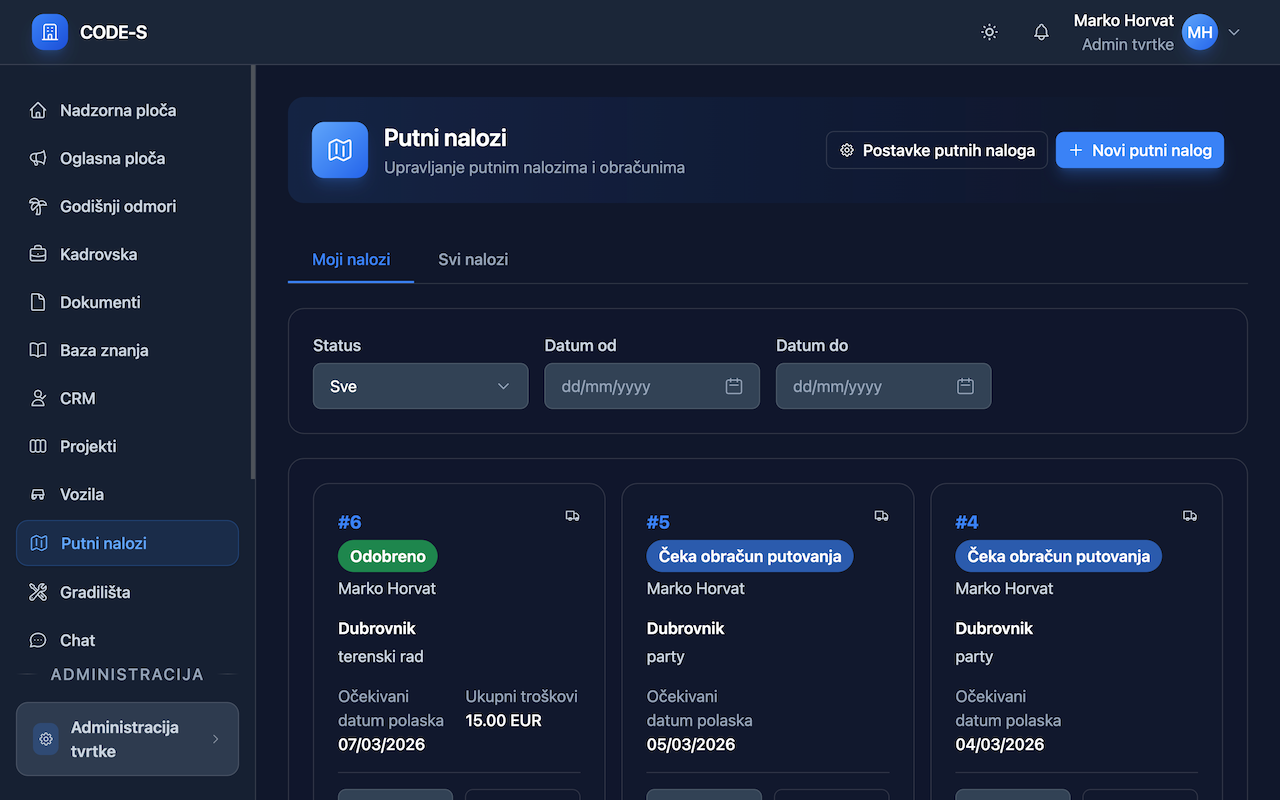Click the map icon beside Putni nalozi heading

340,150
